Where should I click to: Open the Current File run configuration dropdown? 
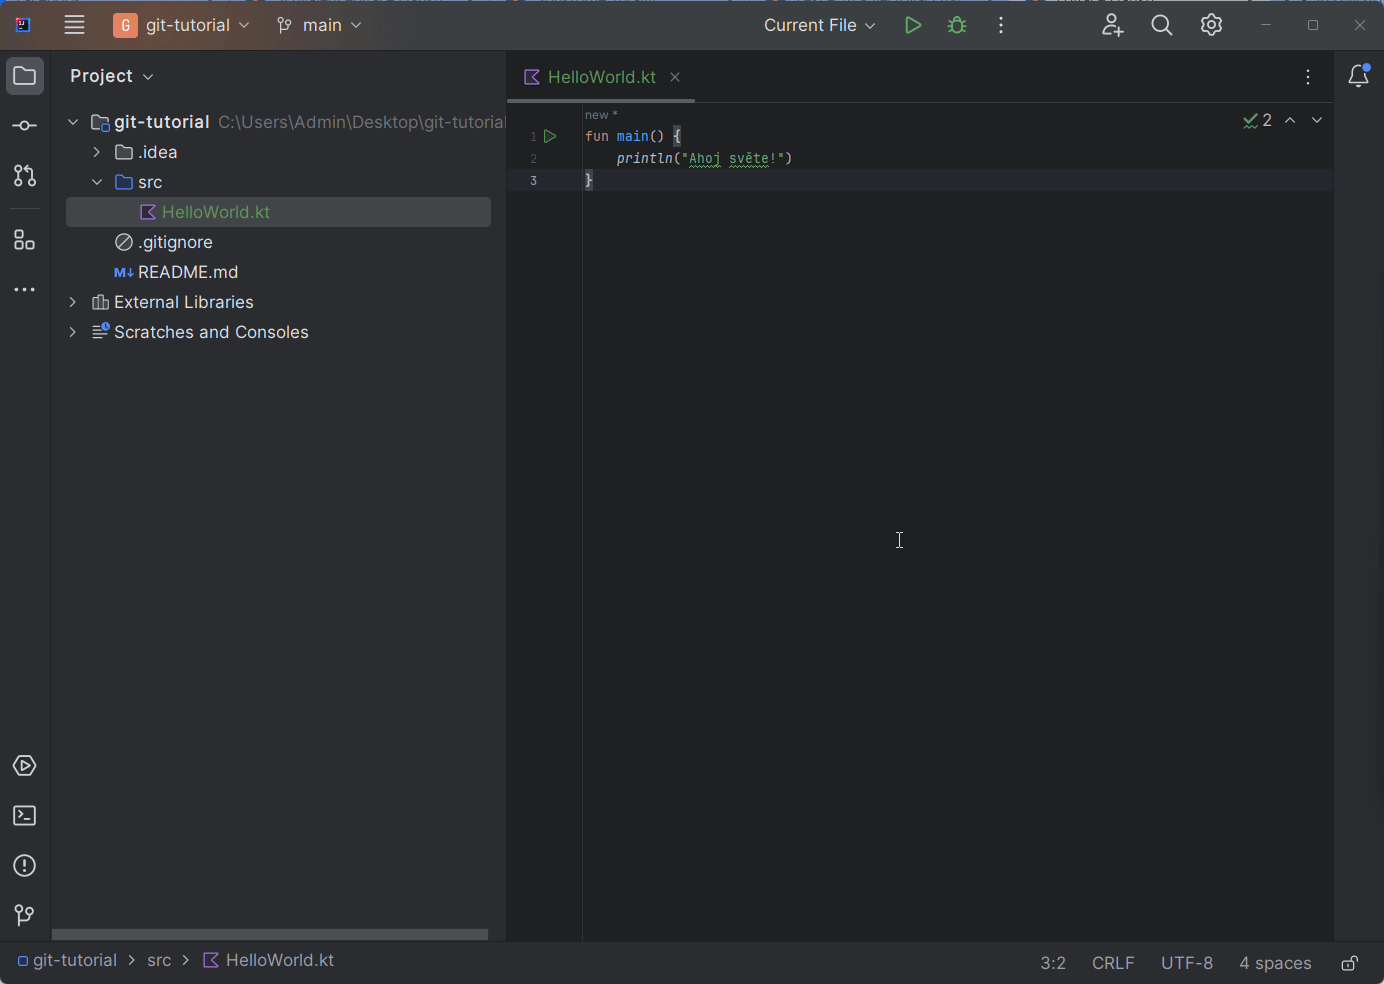coord(820,26)
